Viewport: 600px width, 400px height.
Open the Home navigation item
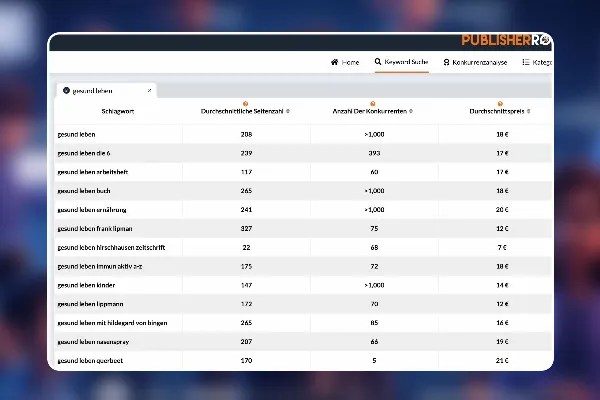[x=345, y=62]
